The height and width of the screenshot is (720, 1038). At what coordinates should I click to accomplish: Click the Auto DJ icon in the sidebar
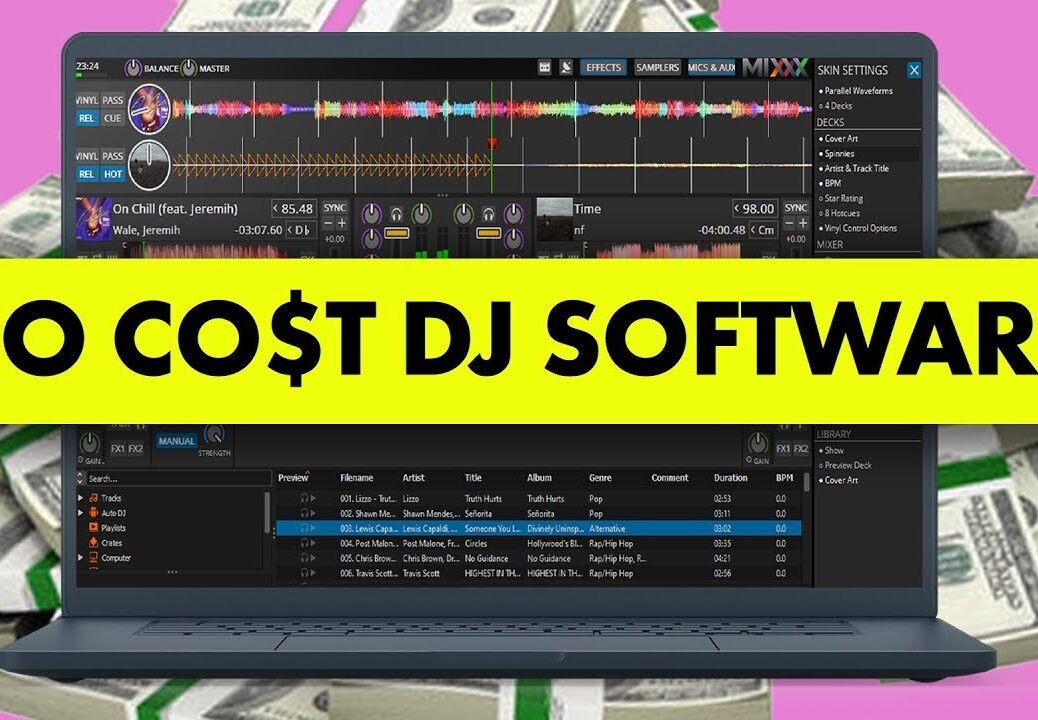(x=94, y=513)
